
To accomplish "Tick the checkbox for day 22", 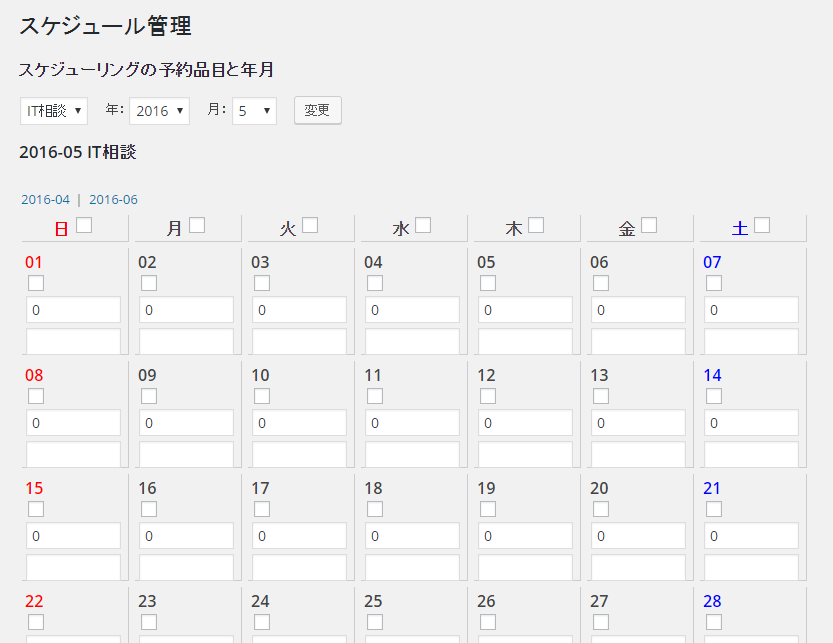I will (36, 622).
